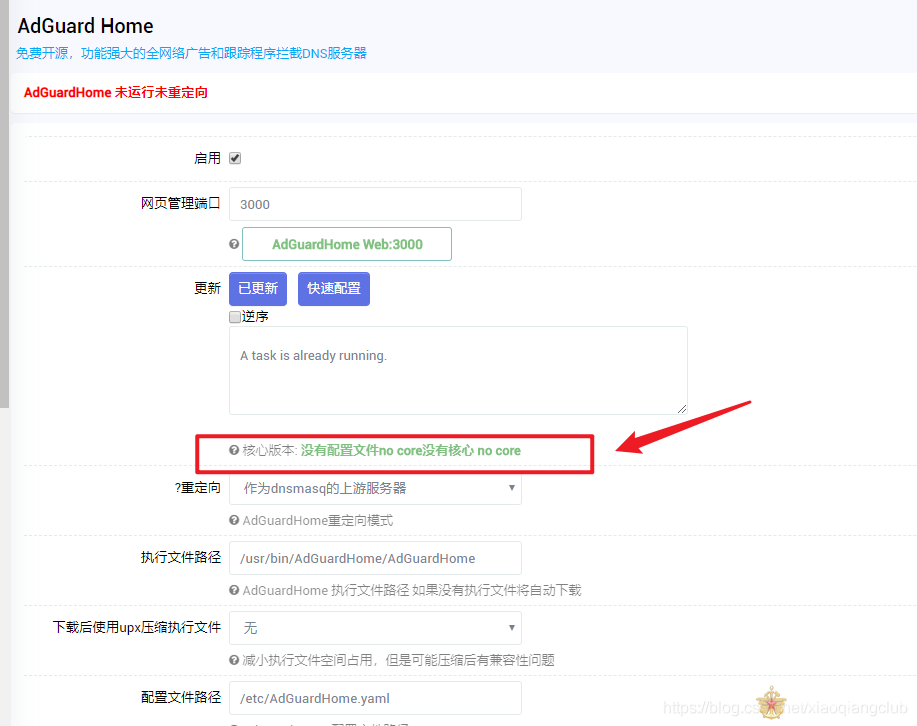Click the 已更新 update button
The width and height of the screenshot is (917, 726).
click(x=258, y=288)
